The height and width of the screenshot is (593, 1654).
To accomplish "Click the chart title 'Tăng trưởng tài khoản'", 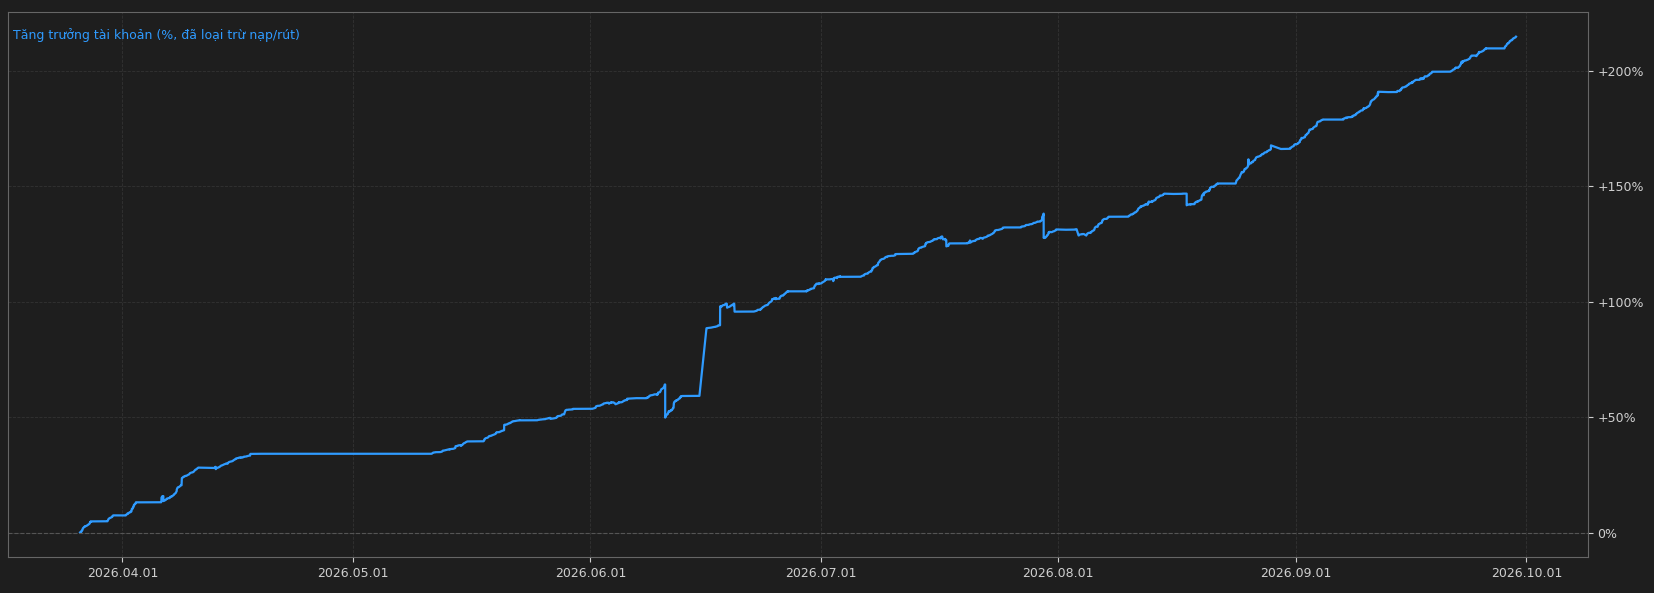I will click(x=156, y=35).
